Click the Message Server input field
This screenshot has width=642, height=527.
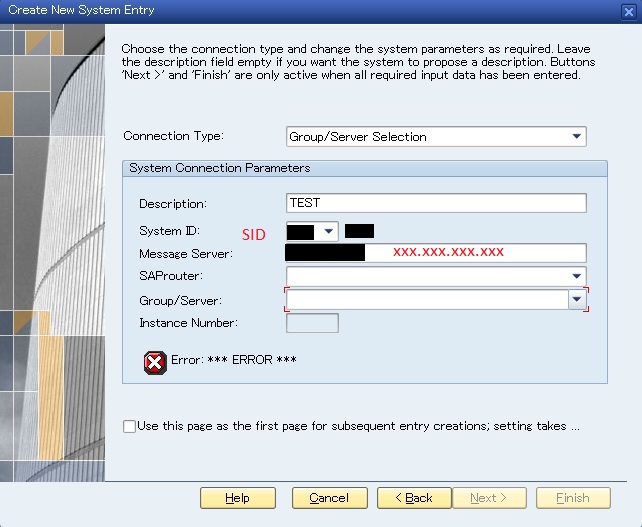(436, 253)
